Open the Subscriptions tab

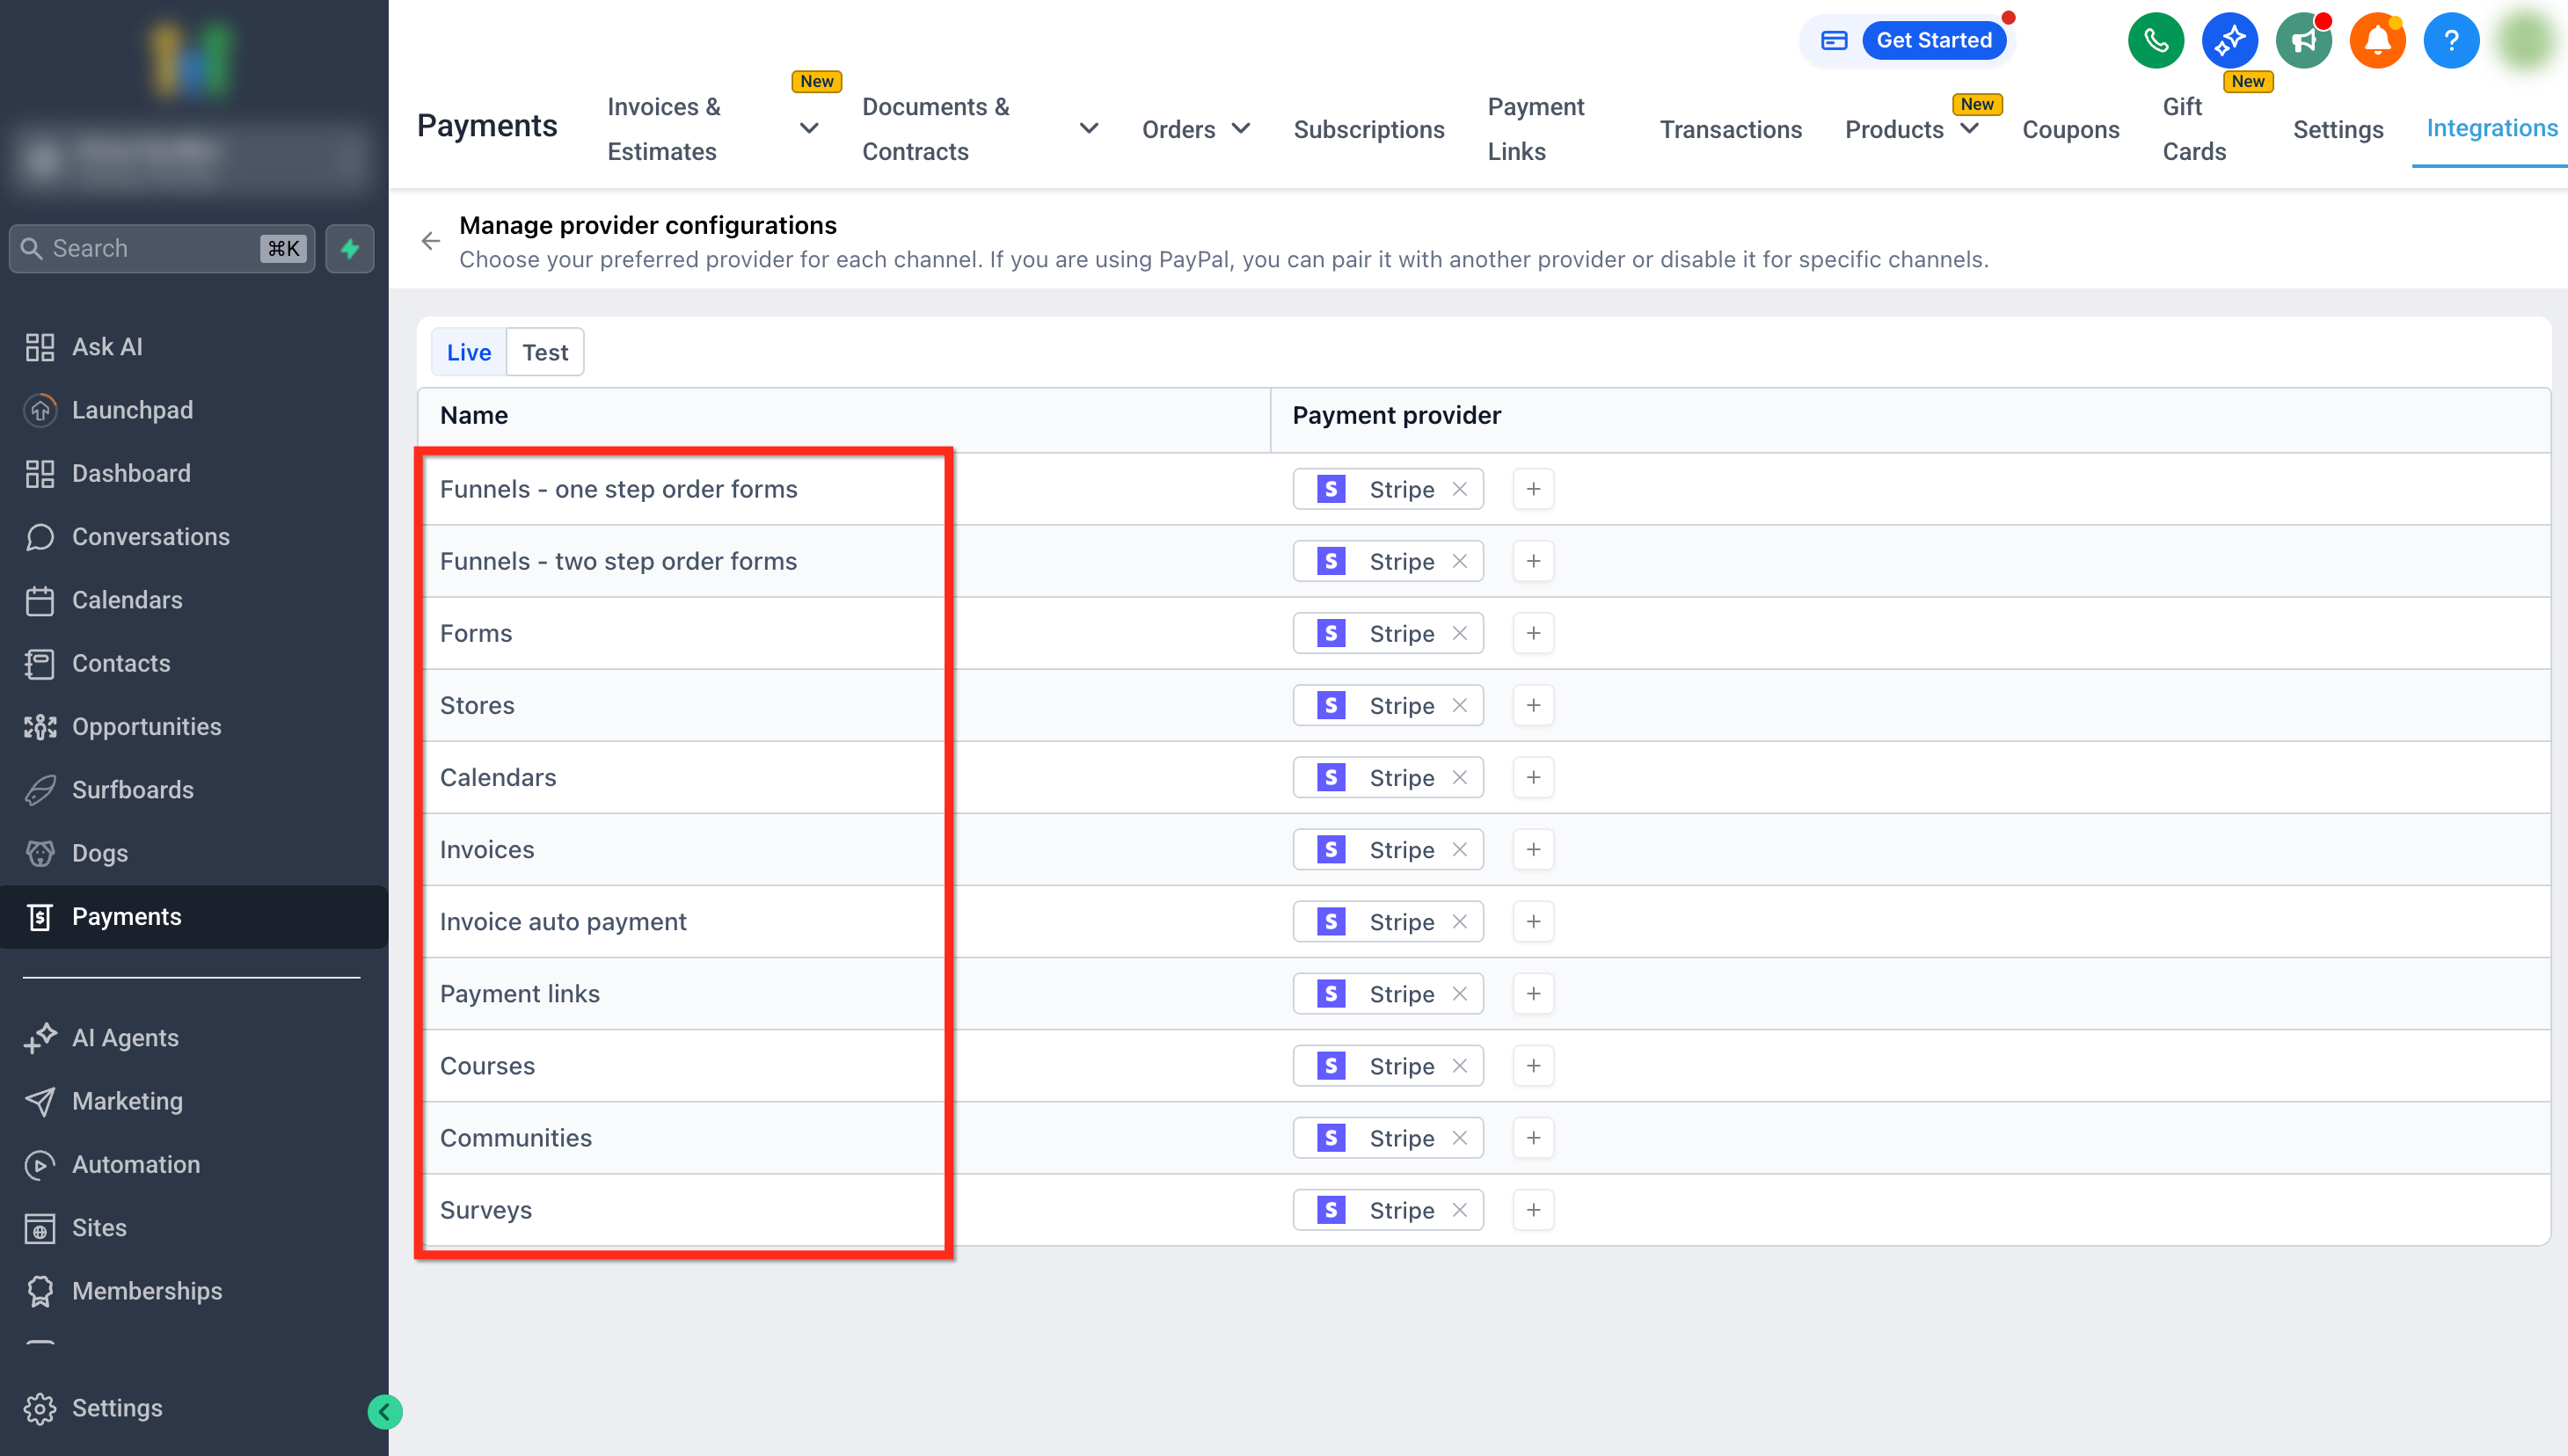click(1368, 129)
